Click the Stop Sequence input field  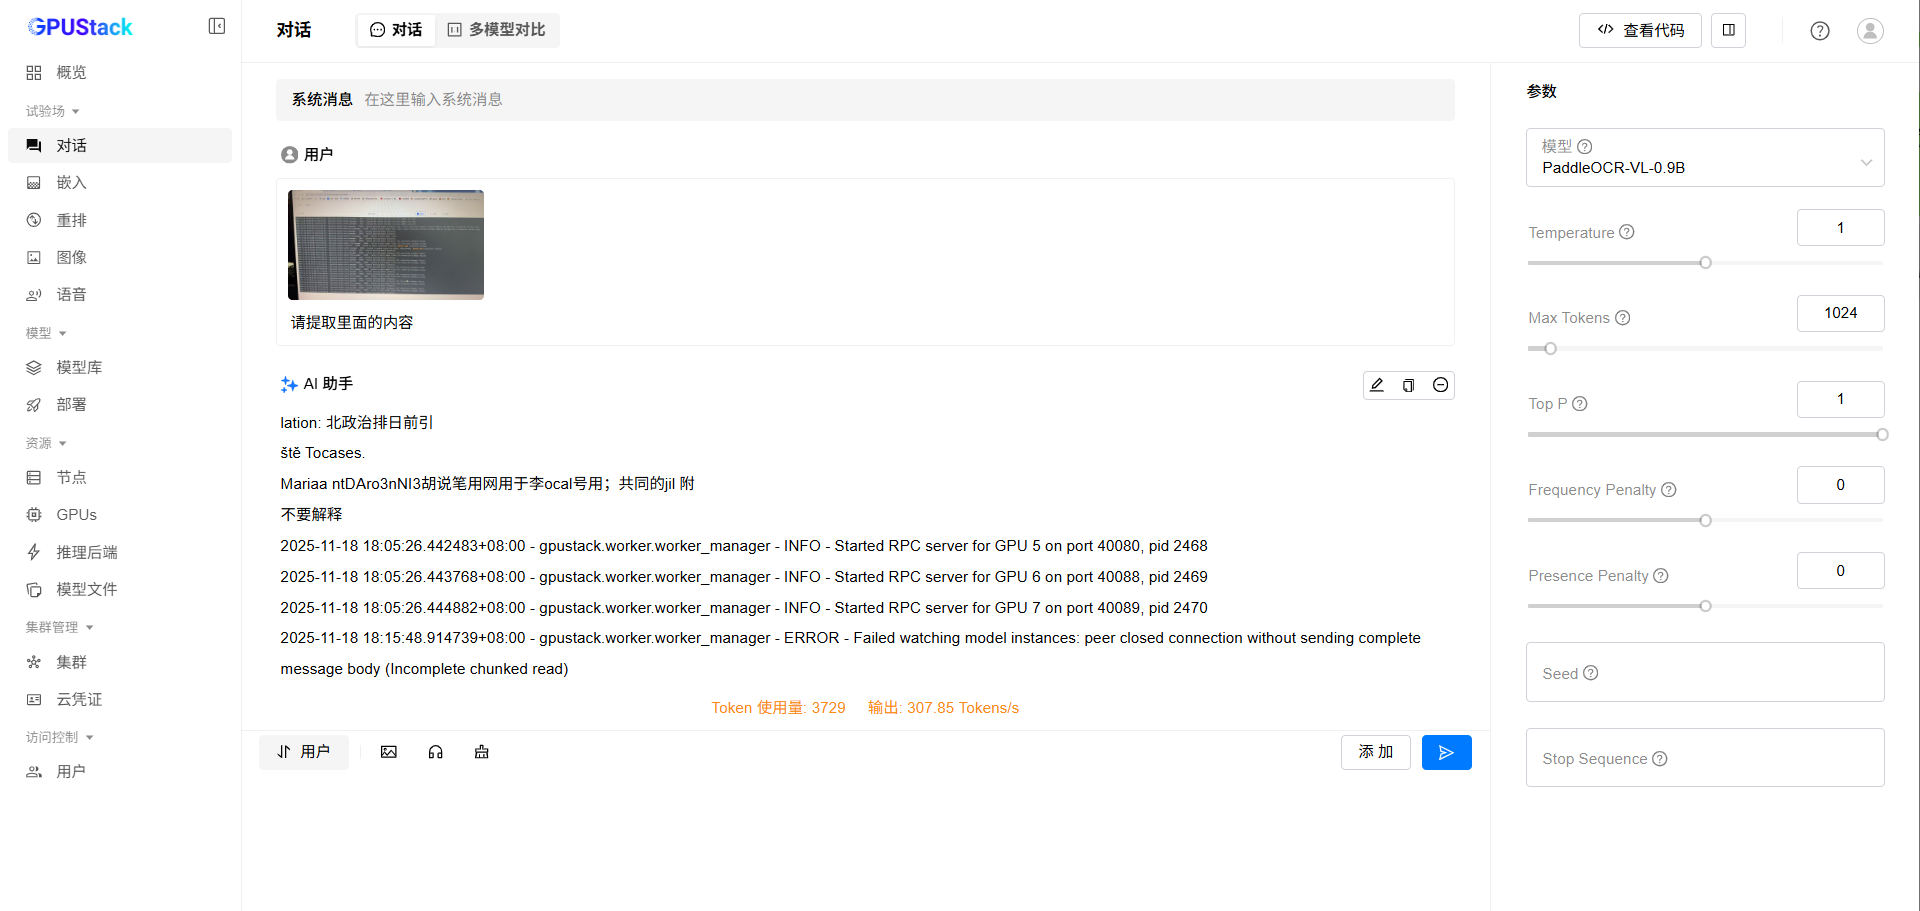1705,758
